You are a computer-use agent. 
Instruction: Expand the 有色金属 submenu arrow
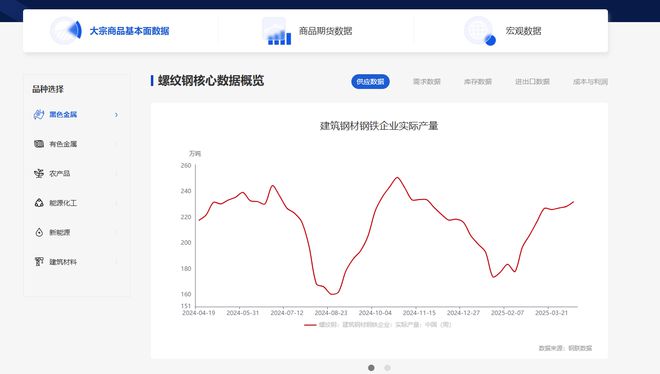point(117,144)
